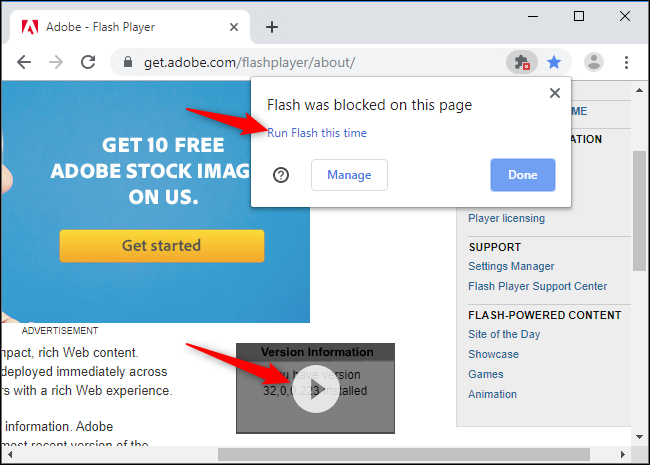
Task: Click the help question mark icon
Action: coord(281,175)
